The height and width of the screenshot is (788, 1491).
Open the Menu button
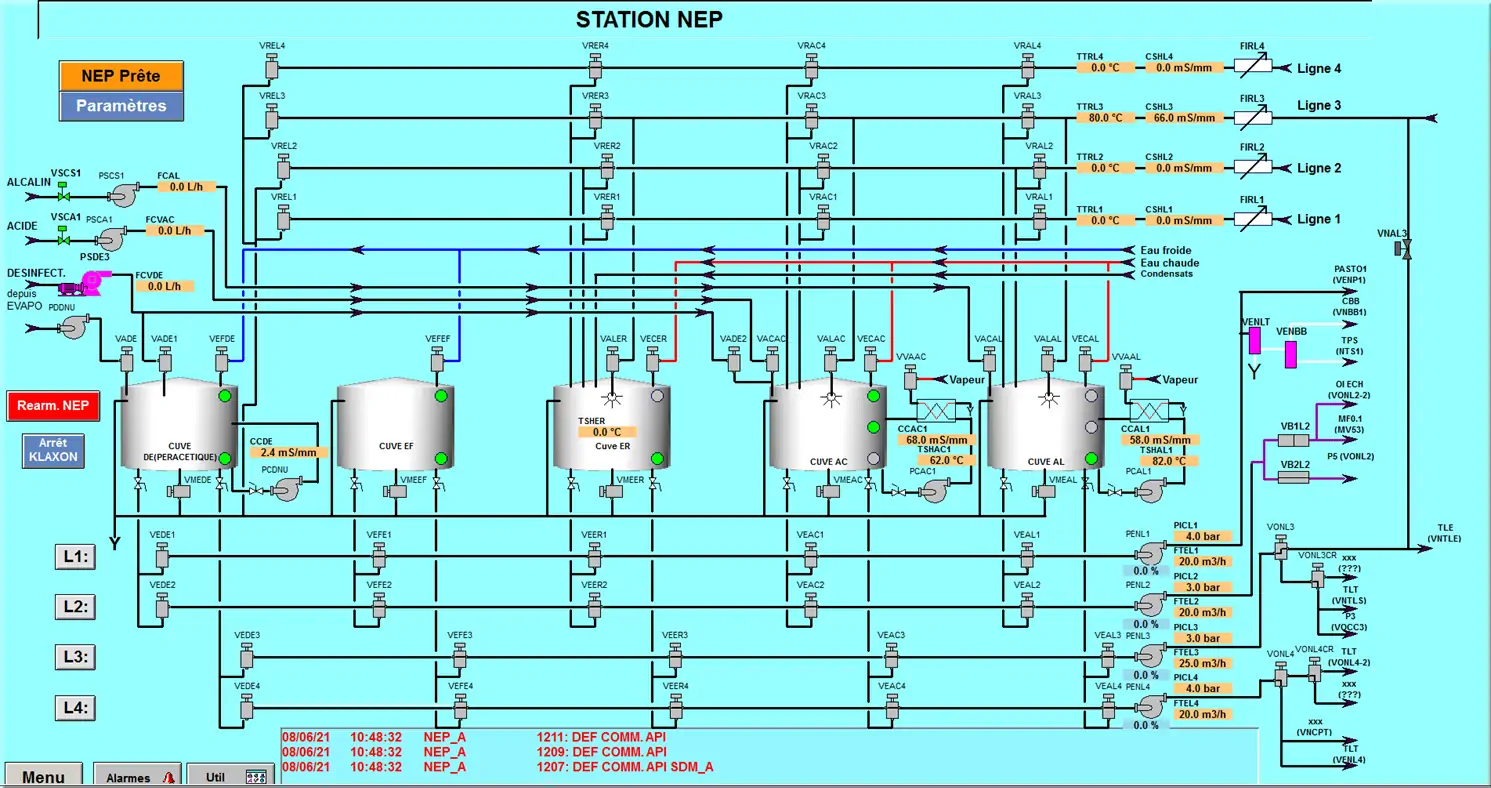[44, 776]
